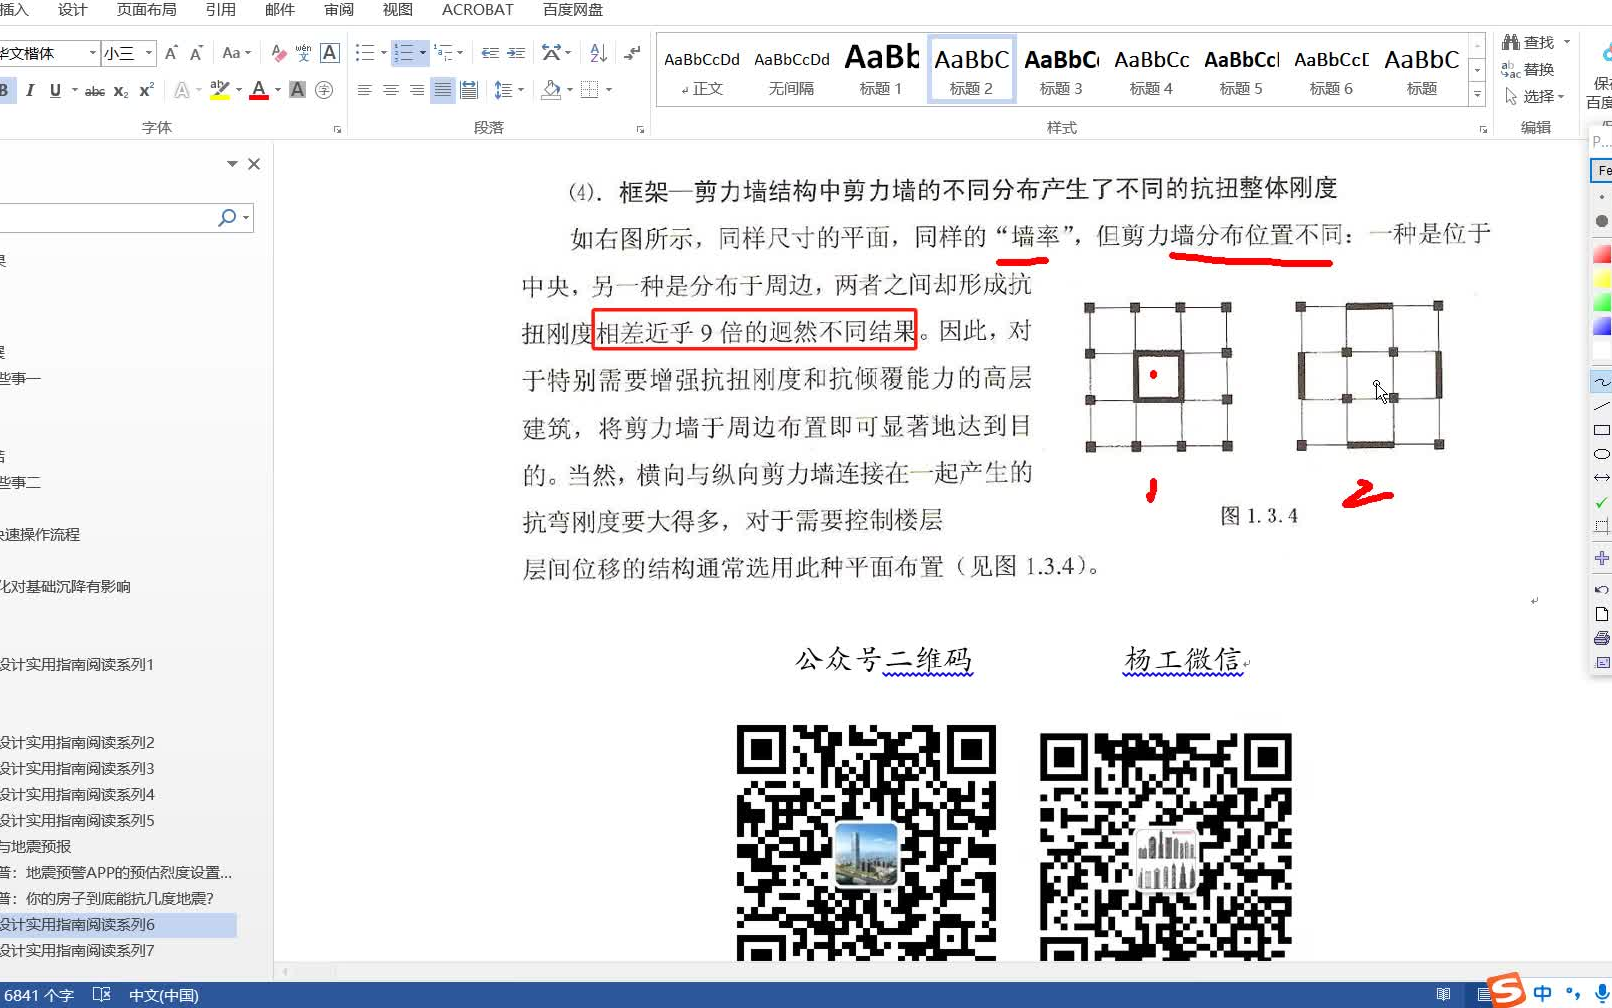Toggle bullet list formatting

(365, 53)
